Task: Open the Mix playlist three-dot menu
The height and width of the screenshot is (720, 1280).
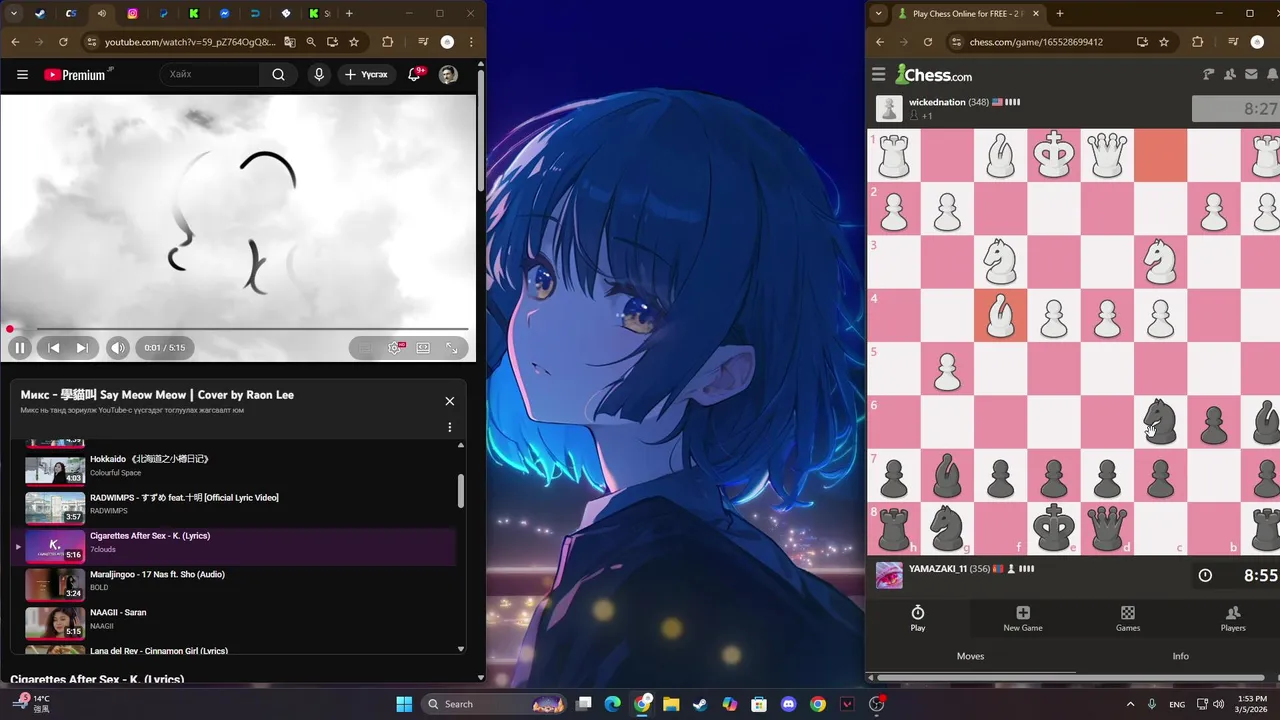Action: tap(449, 427)
